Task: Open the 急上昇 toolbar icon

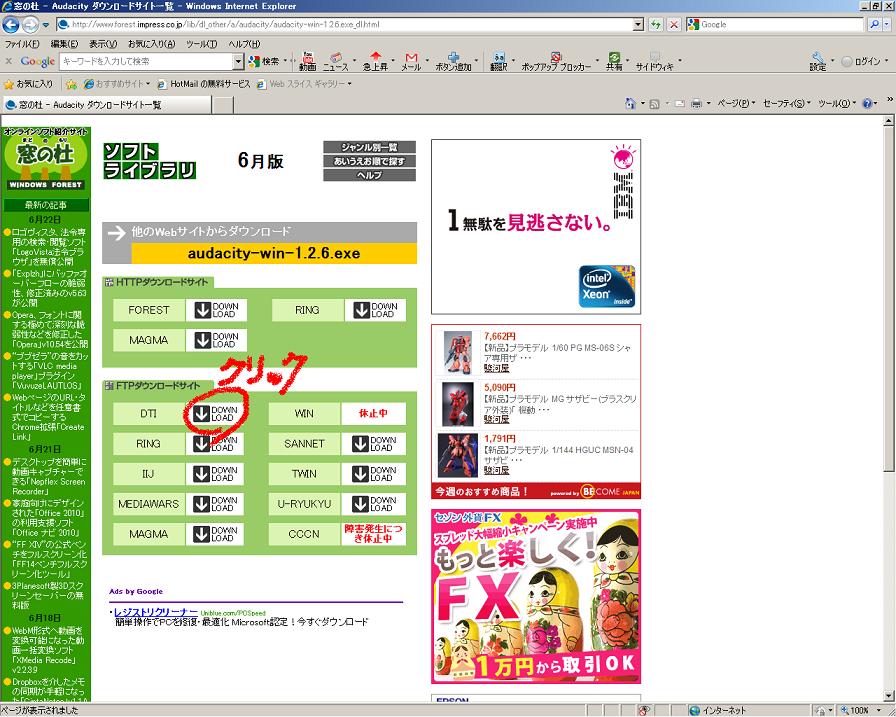Action: [375, 61]
